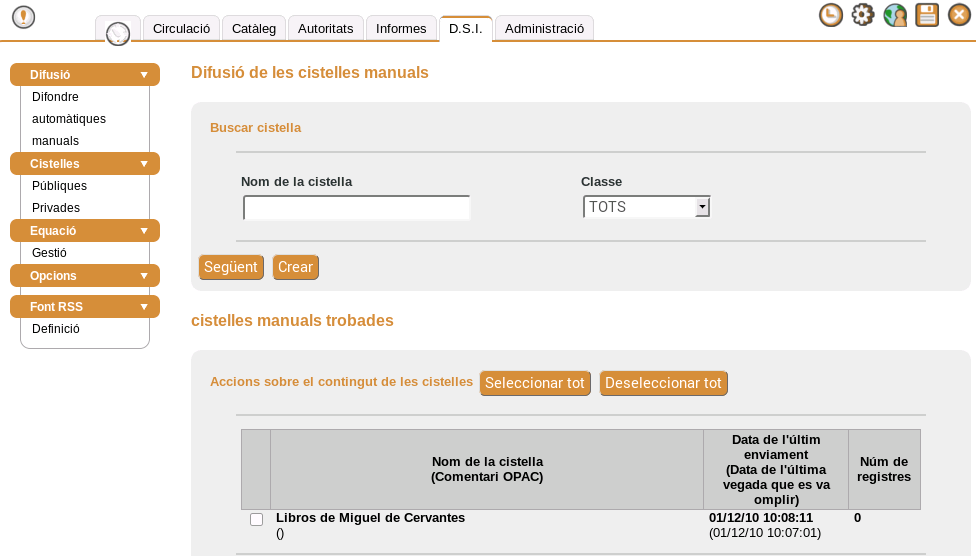Click the floppy disk save icon
The height and width of the screenshot is (556, 976).
(927, 15)
